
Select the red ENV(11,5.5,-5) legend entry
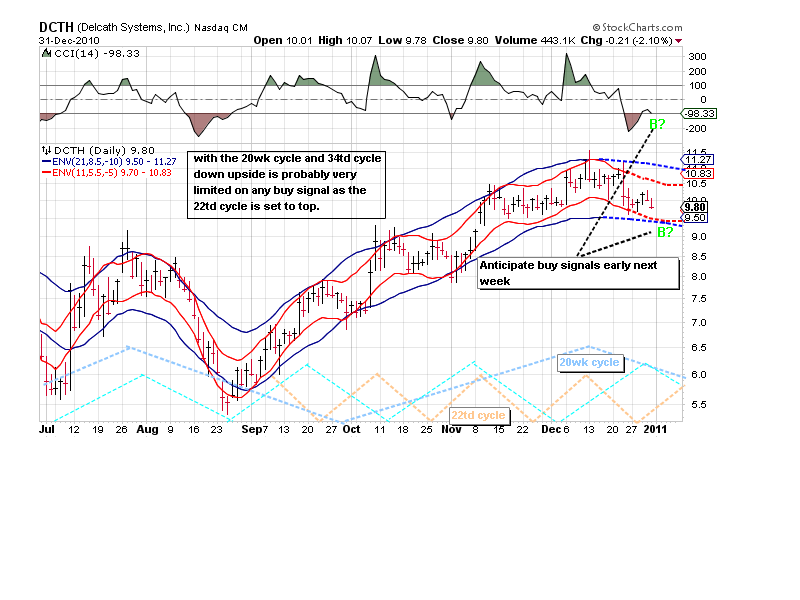point(107,172)
